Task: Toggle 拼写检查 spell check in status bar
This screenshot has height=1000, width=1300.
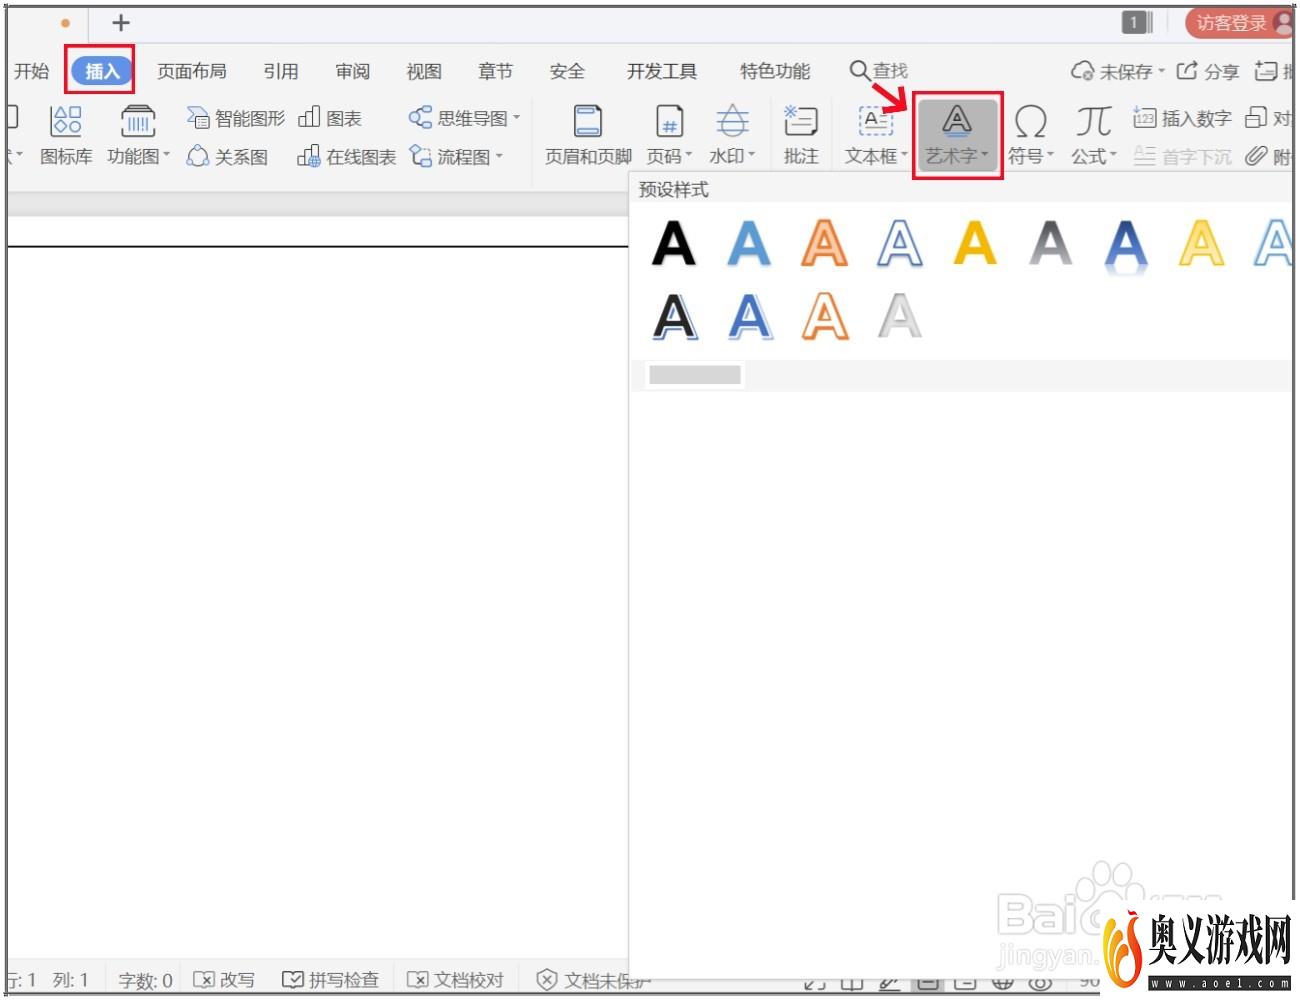Action: [x=330, y=980]
